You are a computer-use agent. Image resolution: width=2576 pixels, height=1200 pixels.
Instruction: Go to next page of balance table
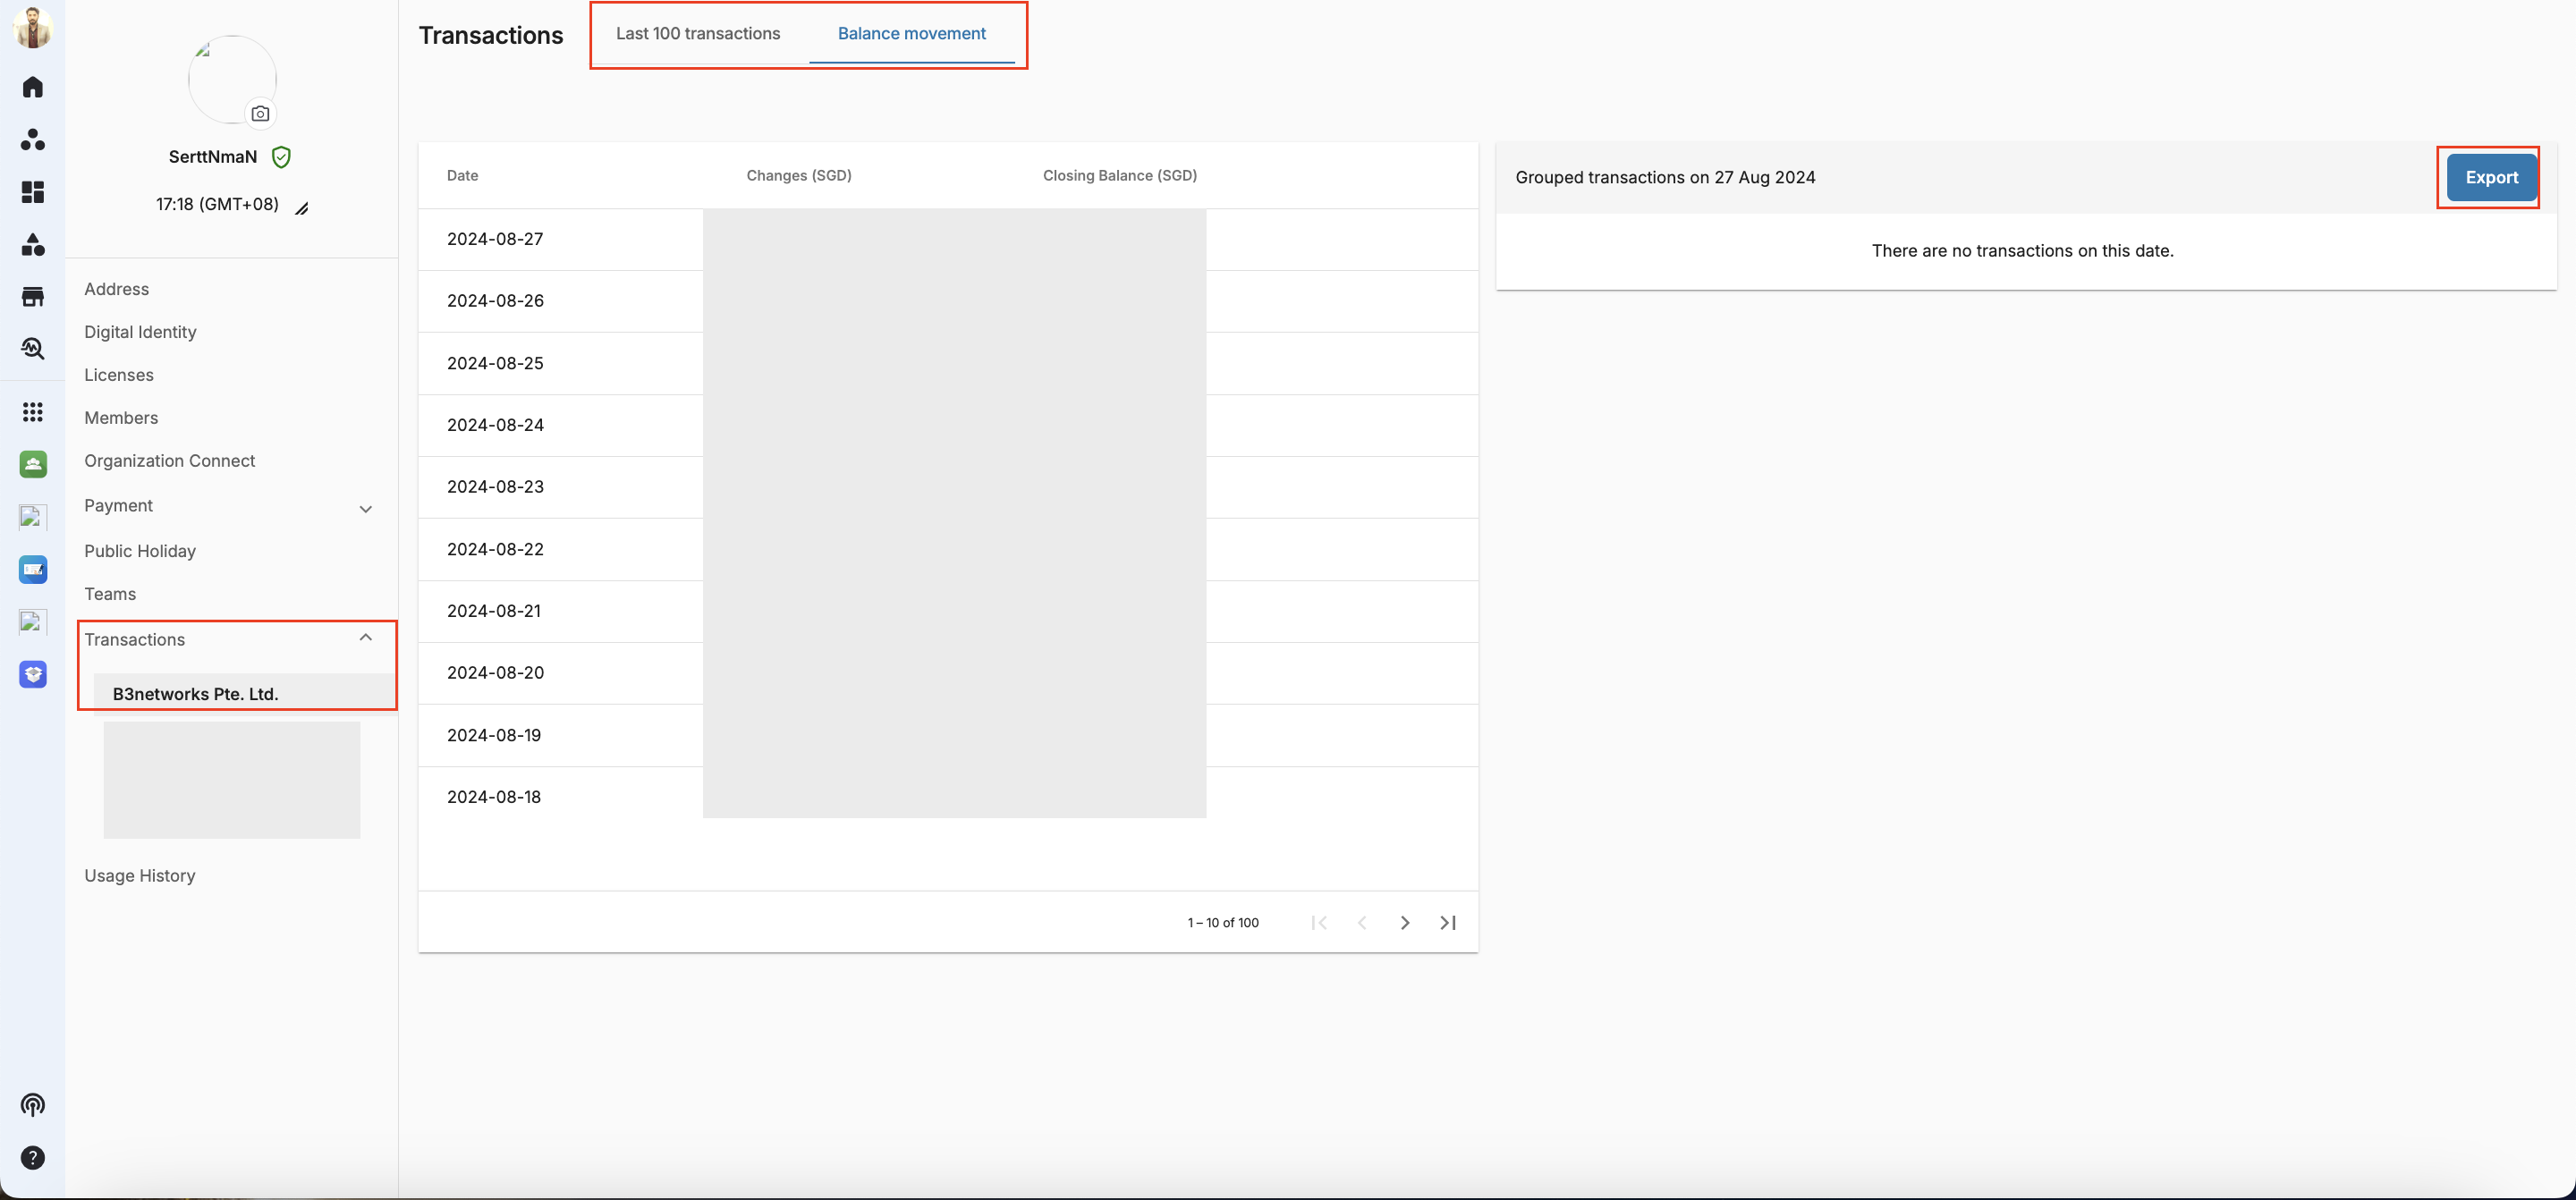click(x=1405, y=923)
